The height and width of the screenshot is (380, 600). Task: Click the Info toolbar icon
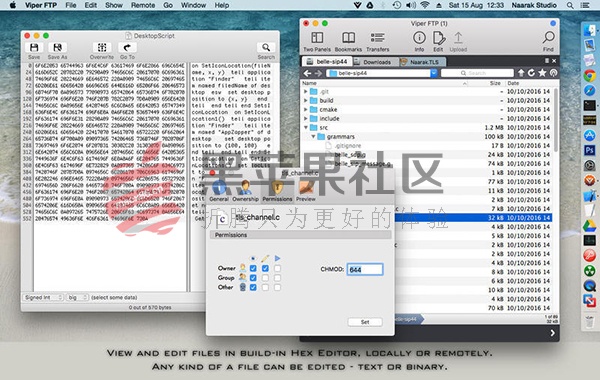(x=419, y=38)
